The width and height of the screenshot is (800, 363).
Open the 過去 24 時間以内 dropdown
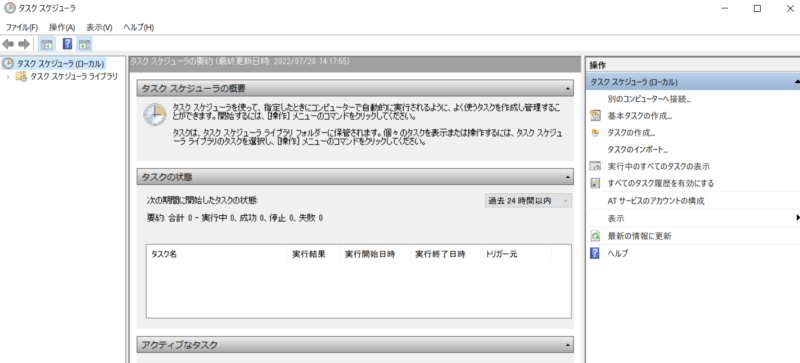[x=528, y=201]
